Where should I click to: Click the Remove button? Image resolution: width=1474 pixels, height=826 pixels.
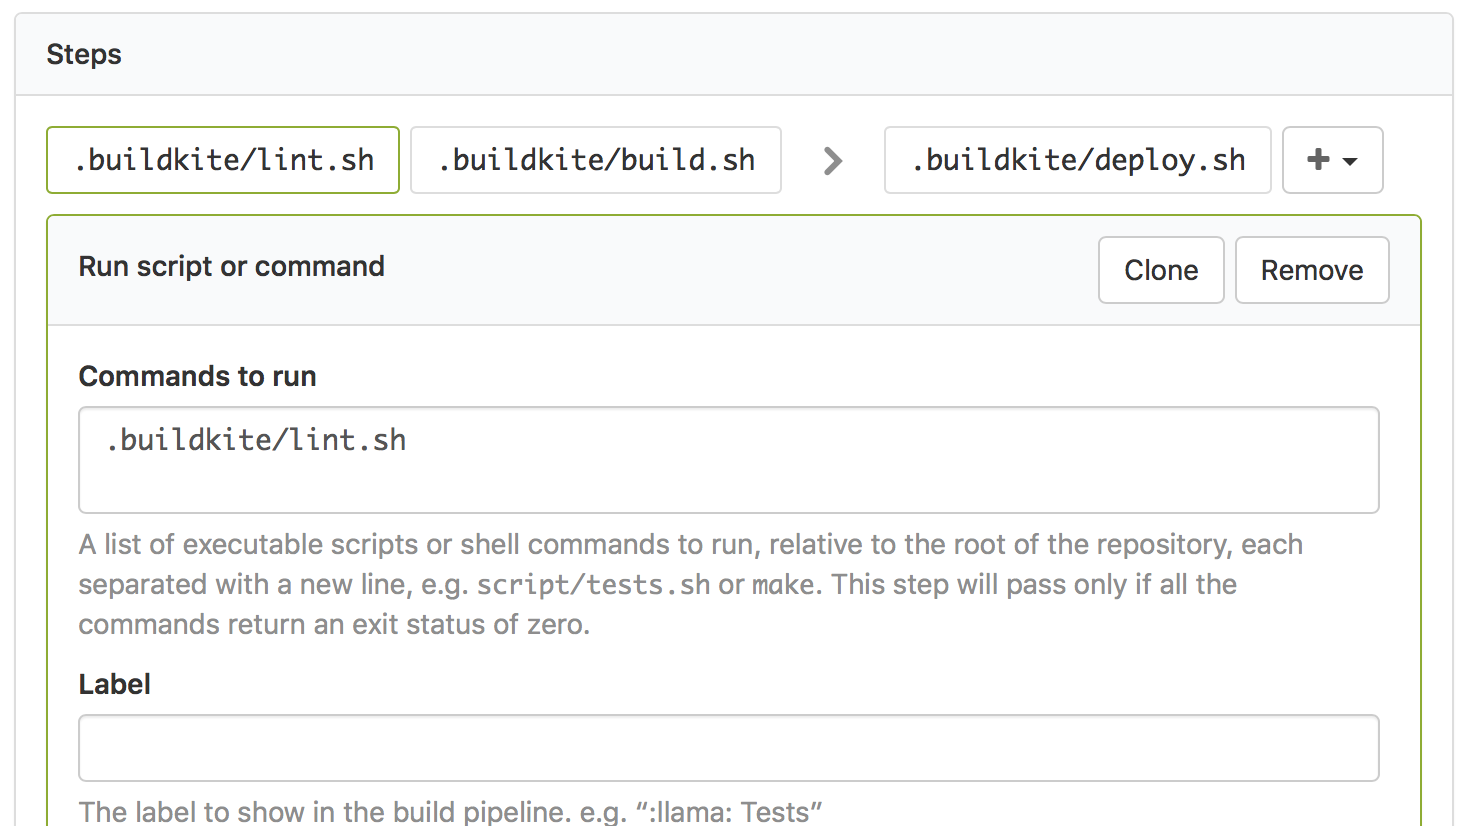1311,269
